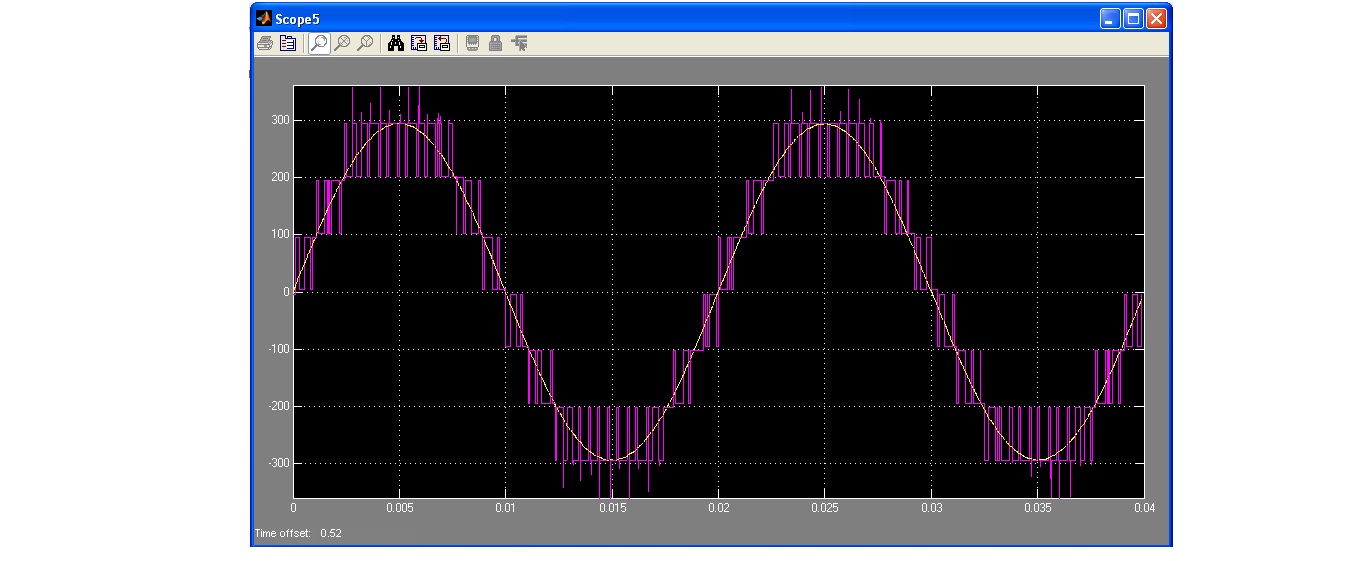
Task: Click the Autoscale binoculars icon
Action: click(x=396, y=43)
